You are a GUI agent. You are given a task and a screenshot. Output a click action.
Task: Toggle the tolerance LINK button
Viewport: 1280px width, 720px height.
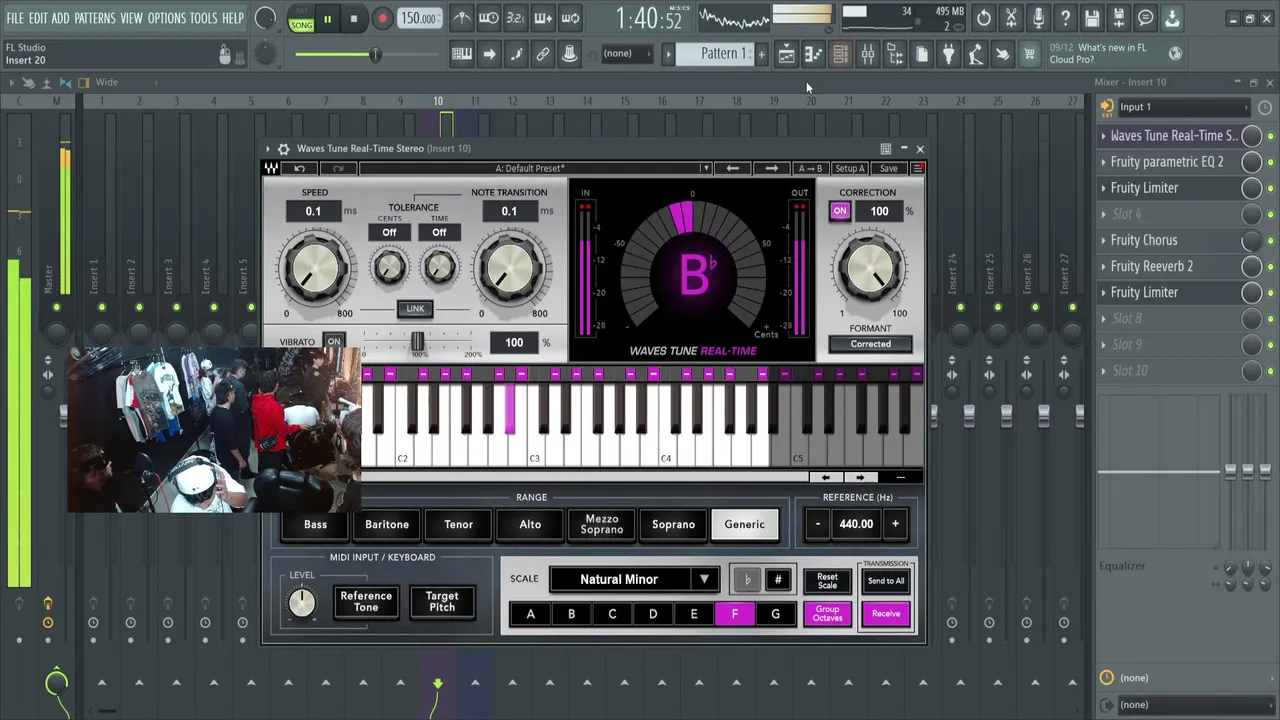pyautogui.click(x=415, y=308)
